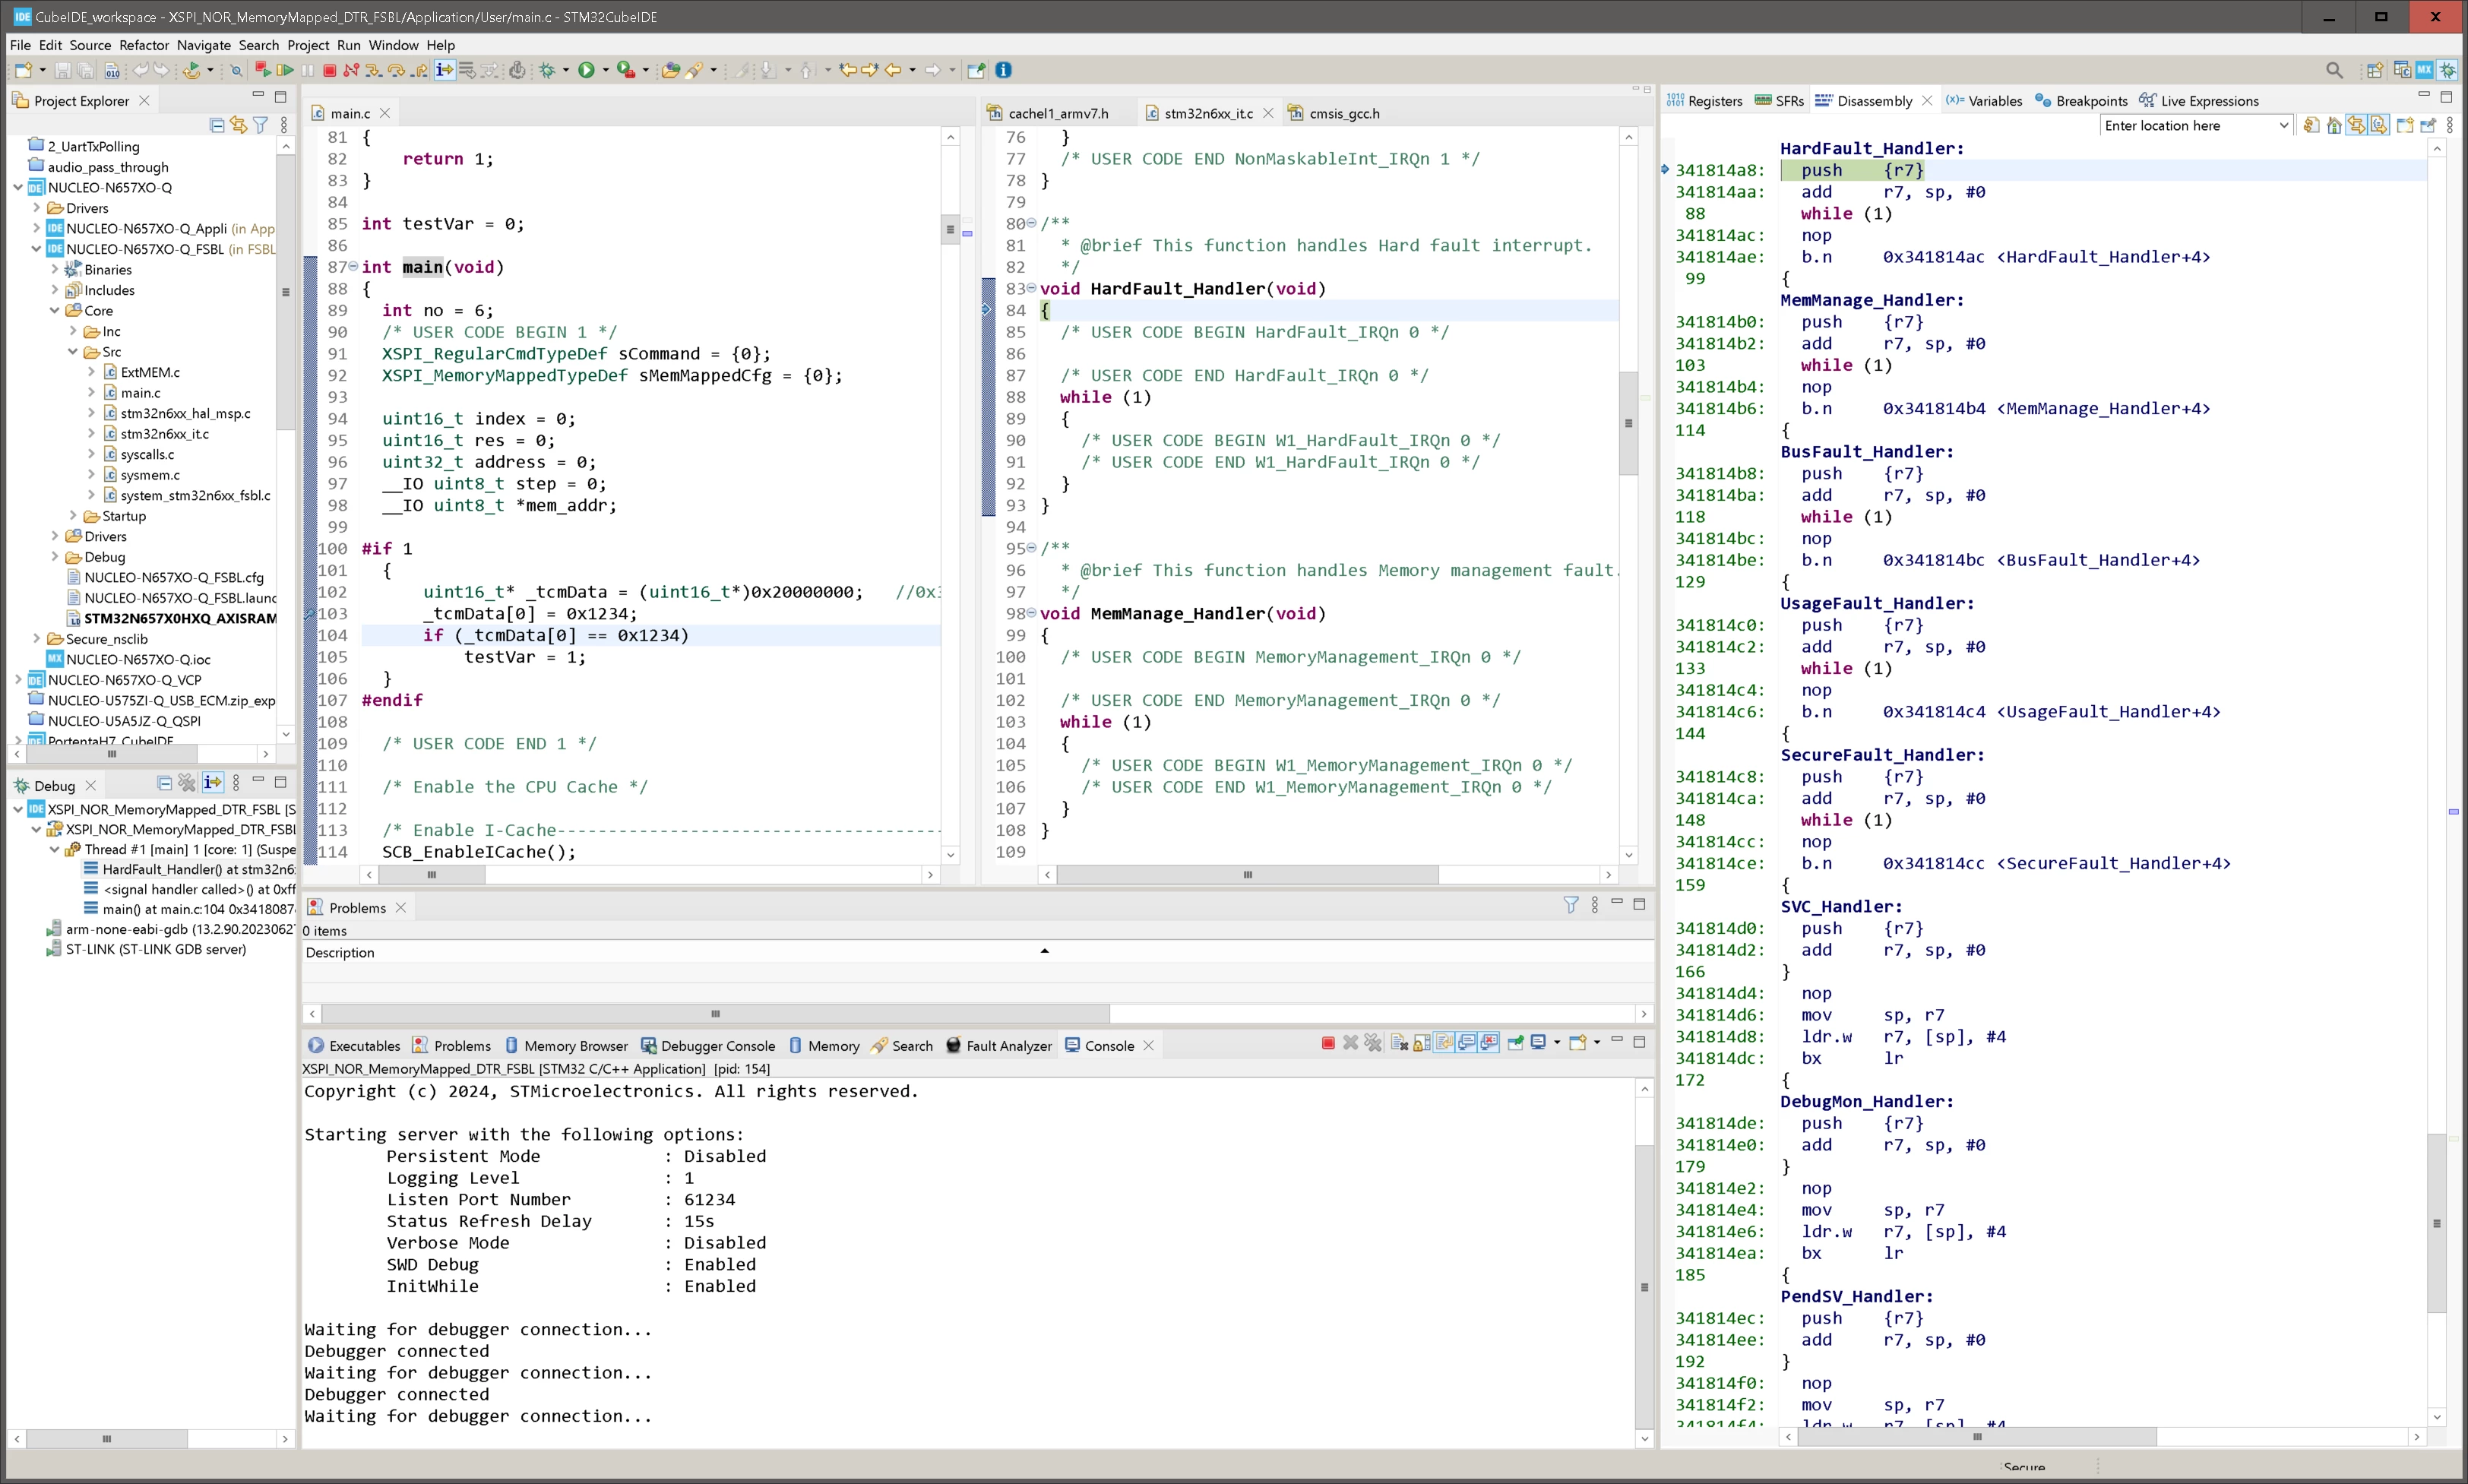Toggle Link with Editor in Project Explorer
2468x1484 pixels.
pos(238,125)
